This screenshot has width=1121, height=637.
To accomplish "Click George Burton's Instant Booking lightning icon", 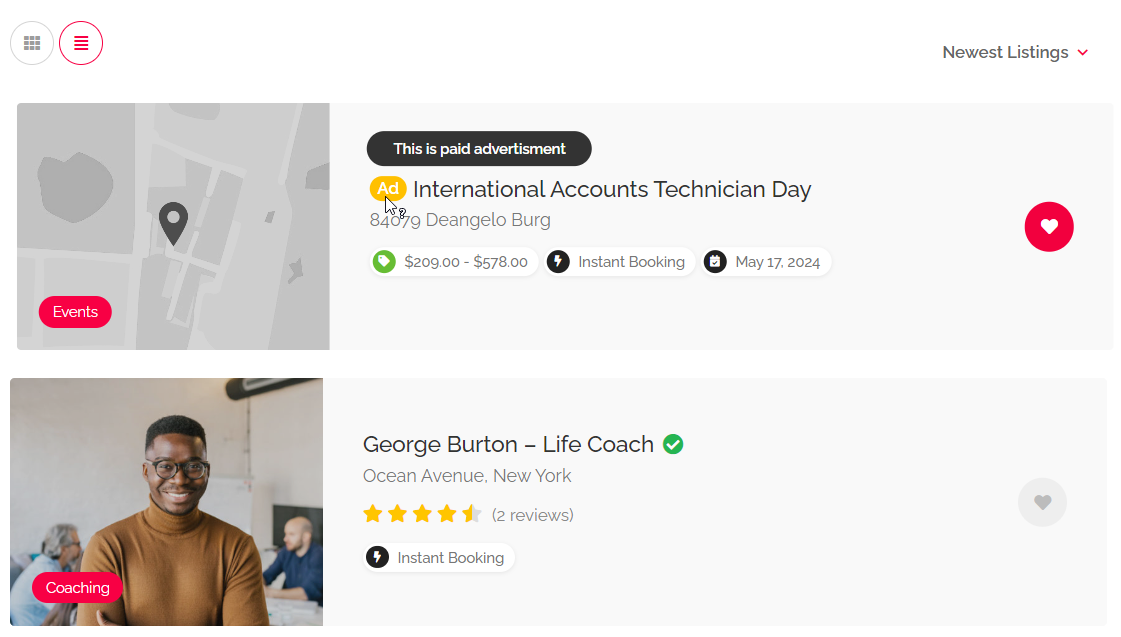I will [x=377, y=557].
